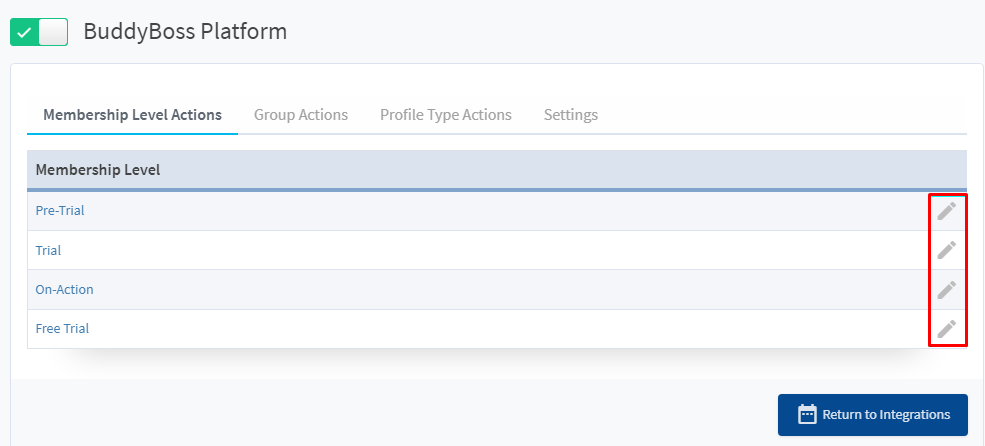Click the green checkmark on platform switch
The width and height of the screenshot is (985, 446).
[x=24, y=32]
